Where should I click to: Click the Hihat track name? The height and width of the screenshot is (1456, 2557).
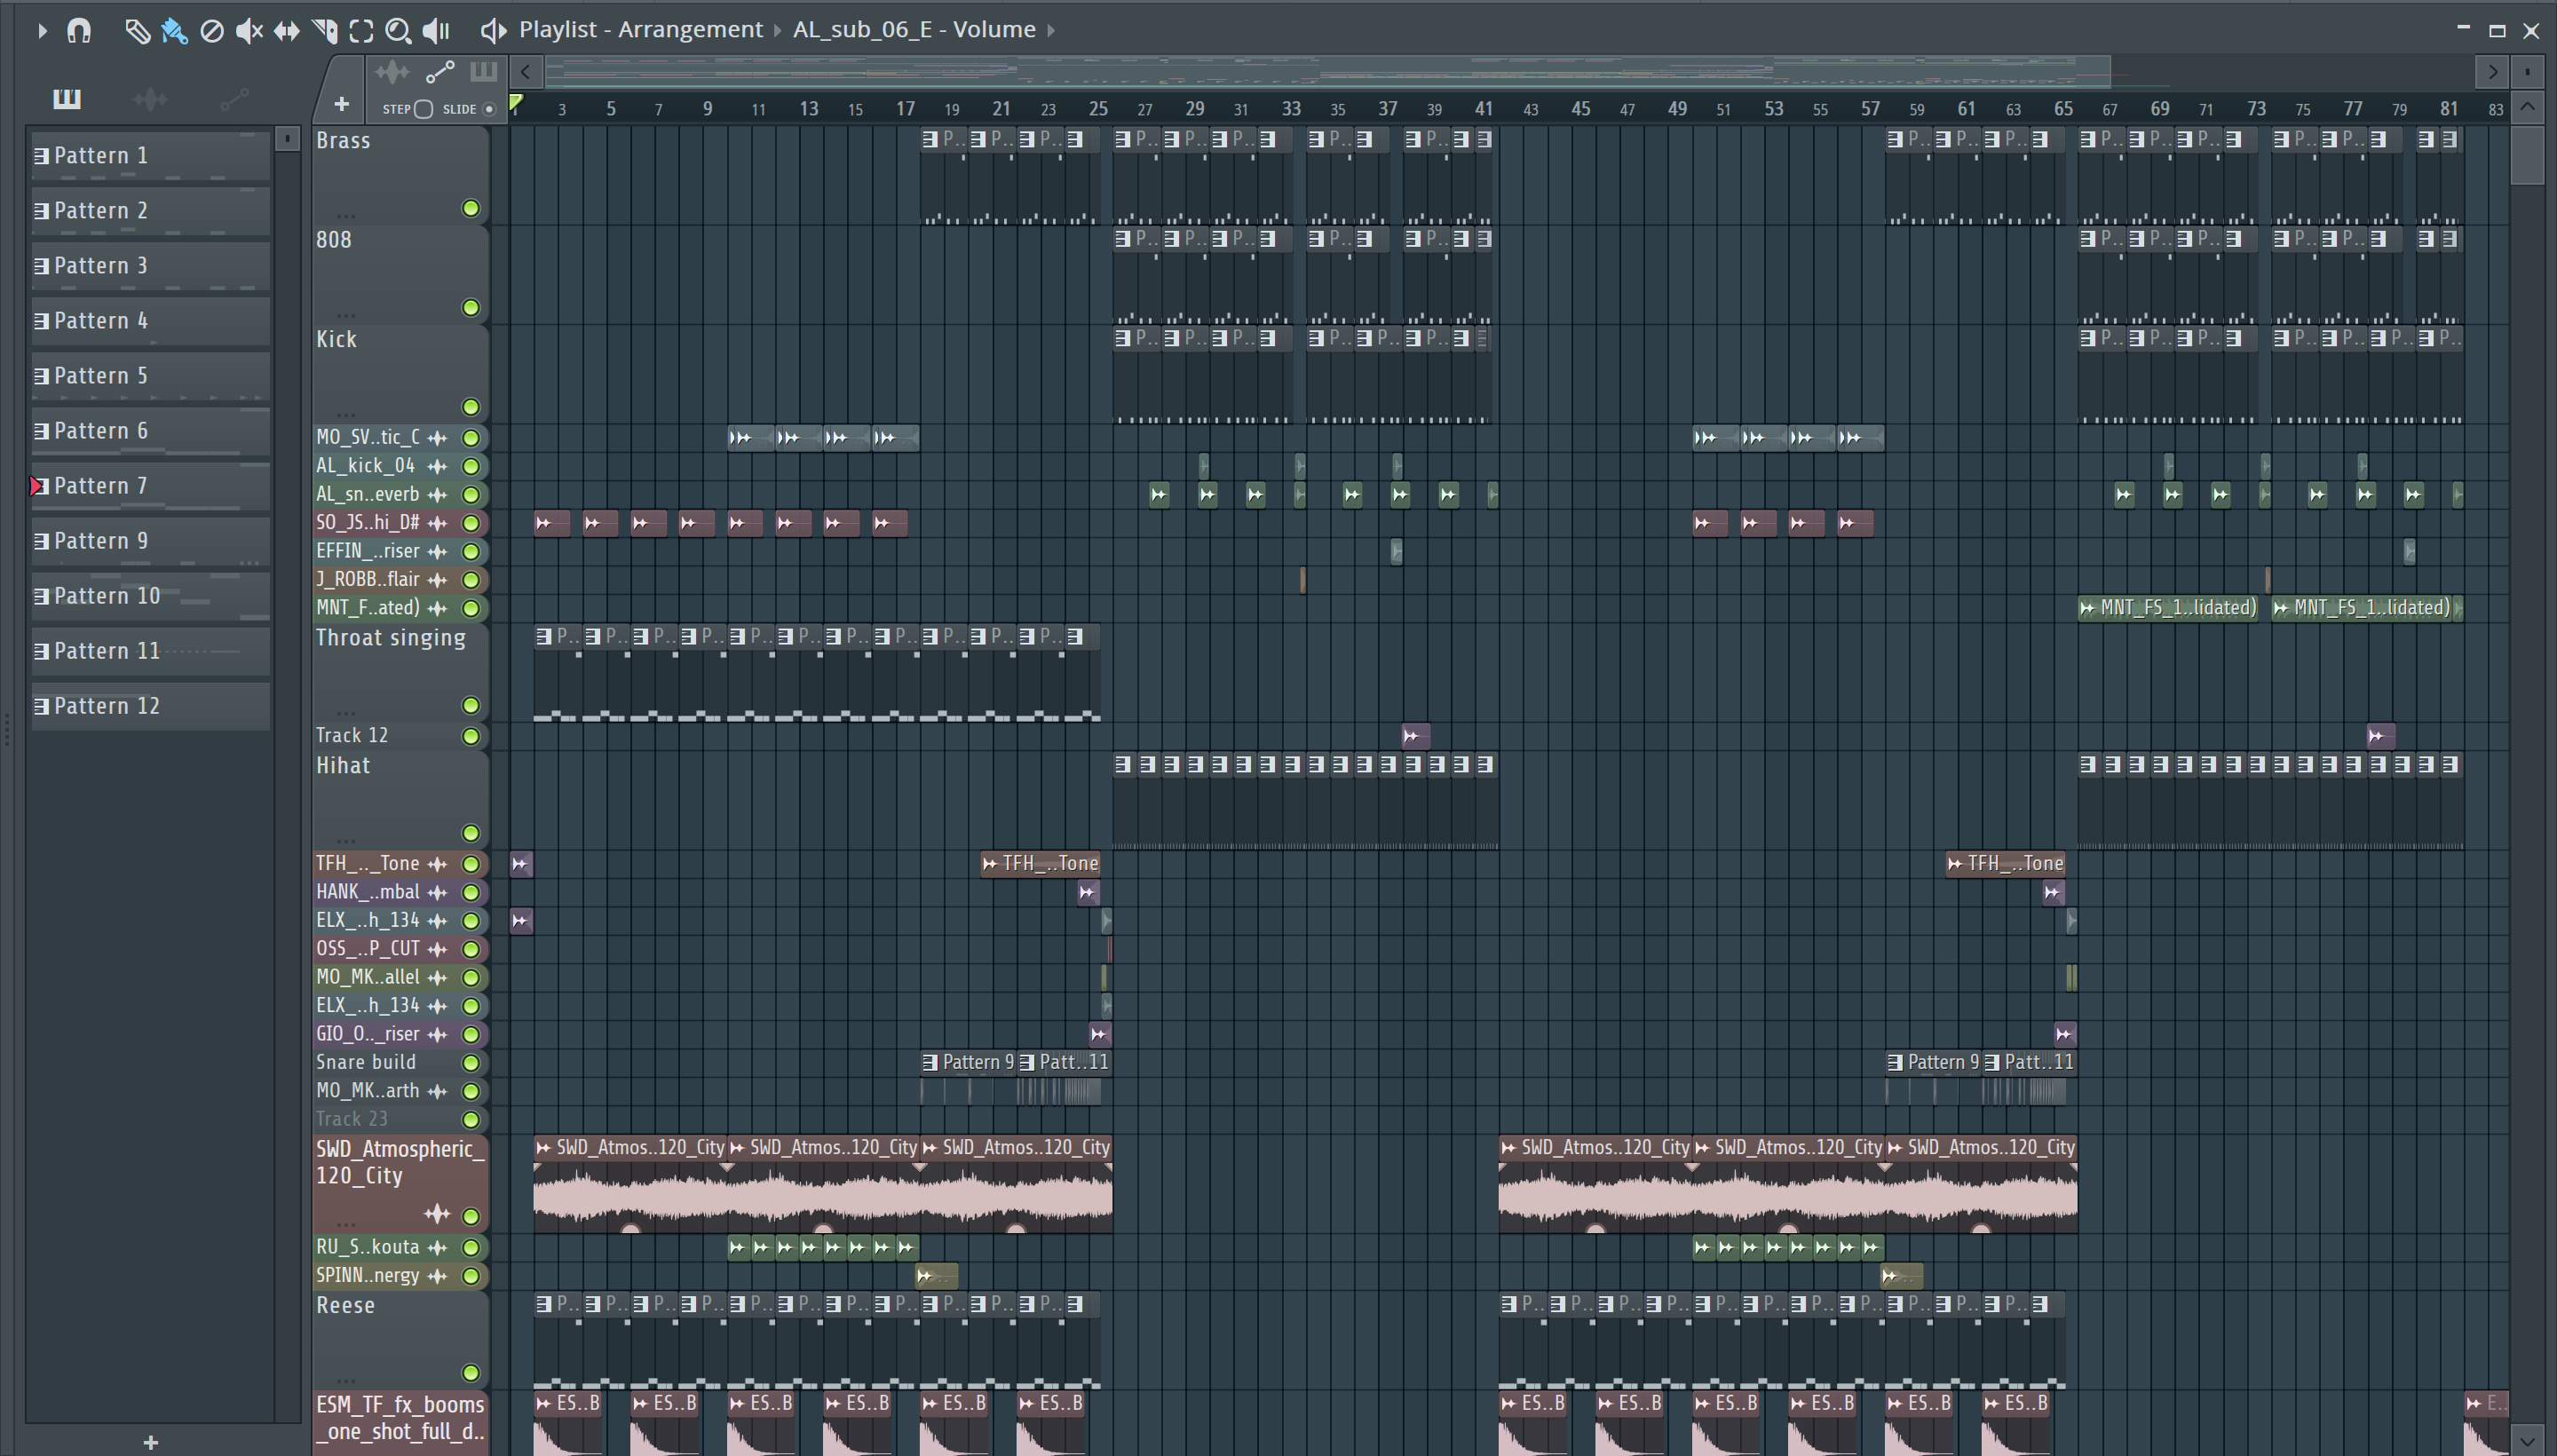[x=343, y=766]
